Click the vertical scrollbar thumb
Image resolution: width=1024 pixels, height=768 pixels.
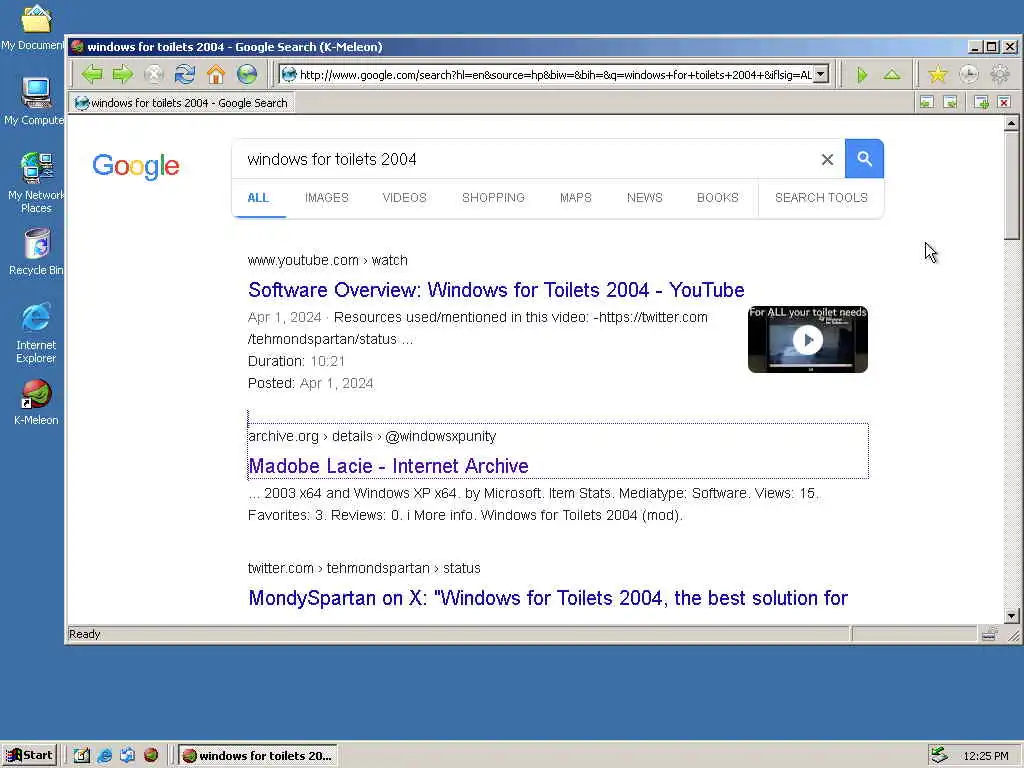click(x=1012, y=185)
